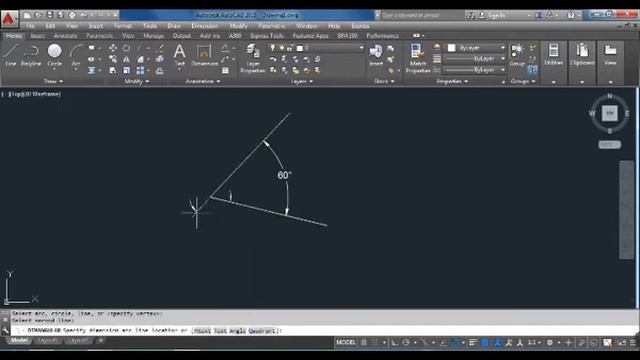Image resolution: width=640 pixels, height=360 pixels.
Task: Switch to the Express Tools ribbon tab
Action: click(x=267, y=36)
